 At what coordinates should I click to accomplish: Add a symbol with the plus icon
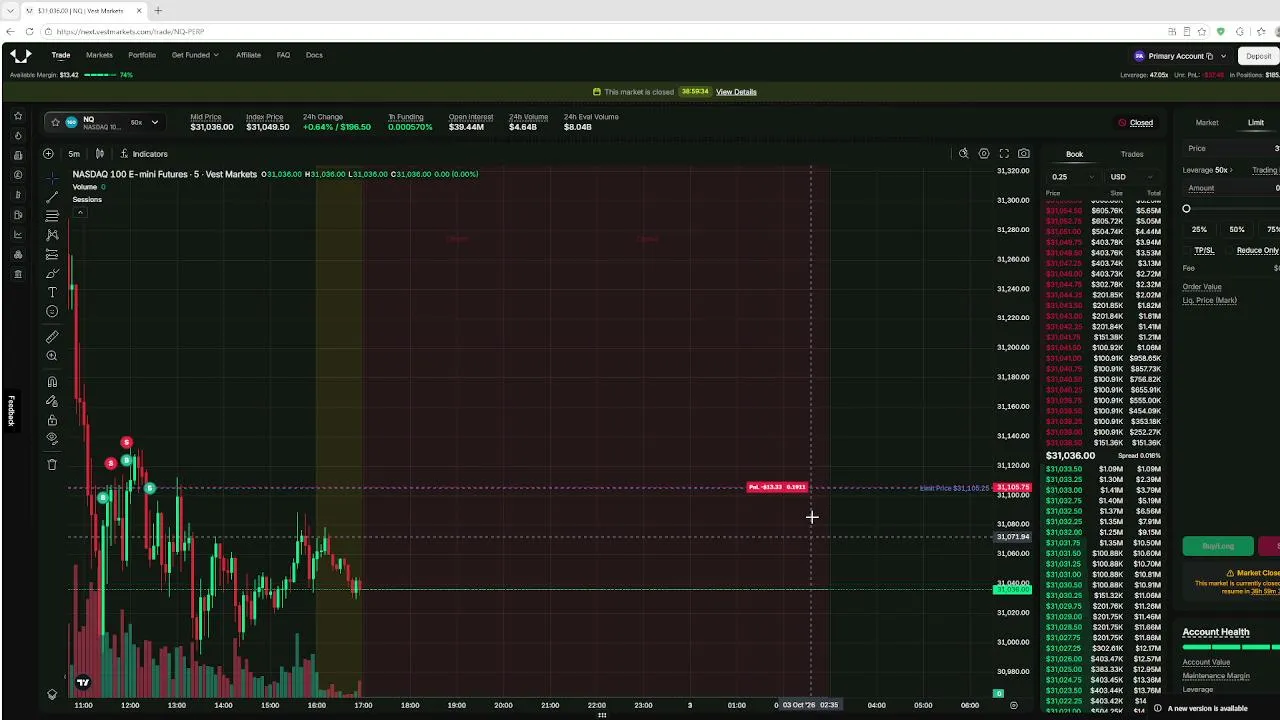(x=48, y=154)
